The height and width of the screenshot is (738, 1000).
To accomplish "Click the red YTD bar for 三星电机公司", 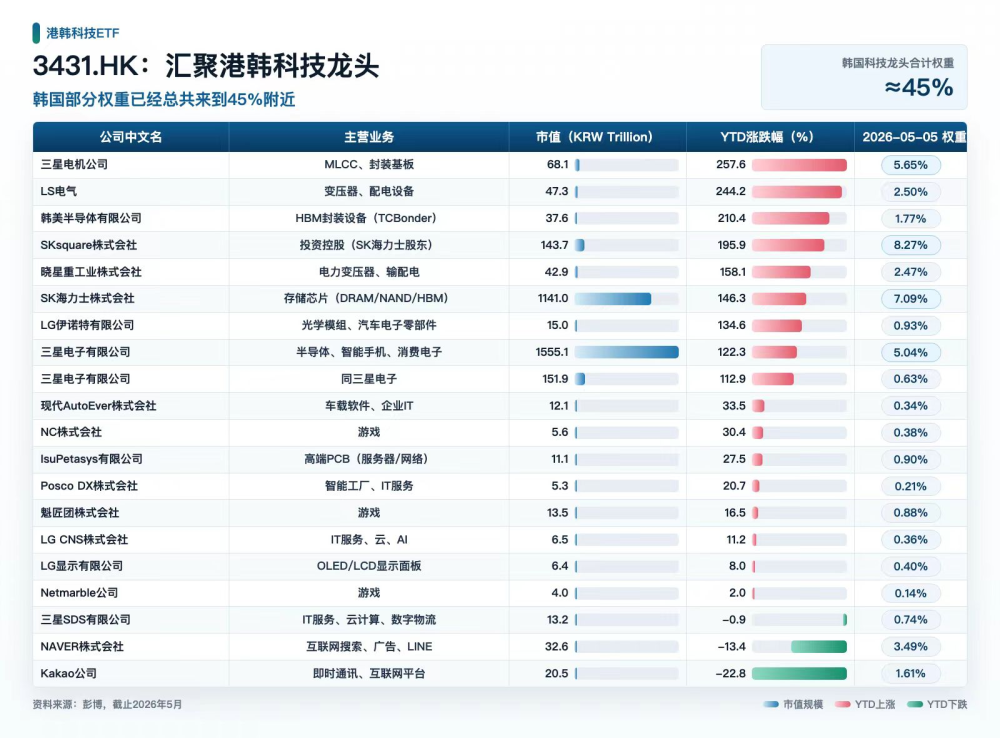I will click(799, 165).
